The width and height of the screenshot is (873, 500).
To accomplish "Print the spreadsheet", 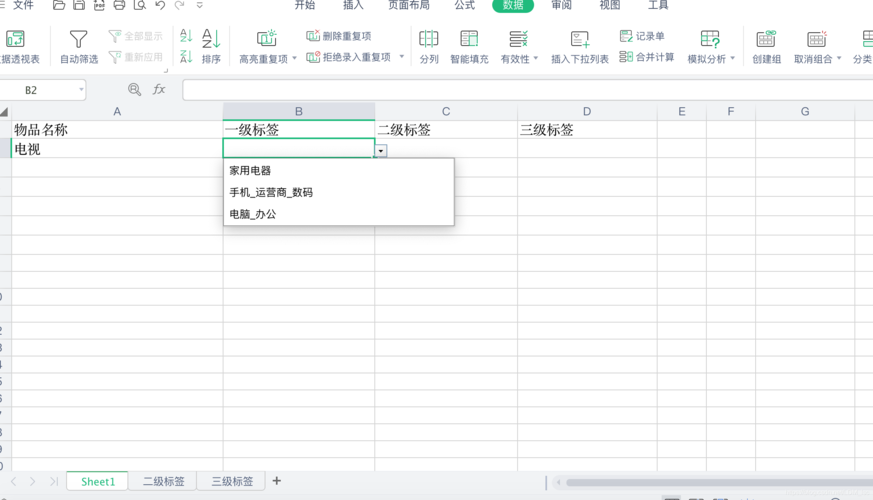I will pos(119,6).
